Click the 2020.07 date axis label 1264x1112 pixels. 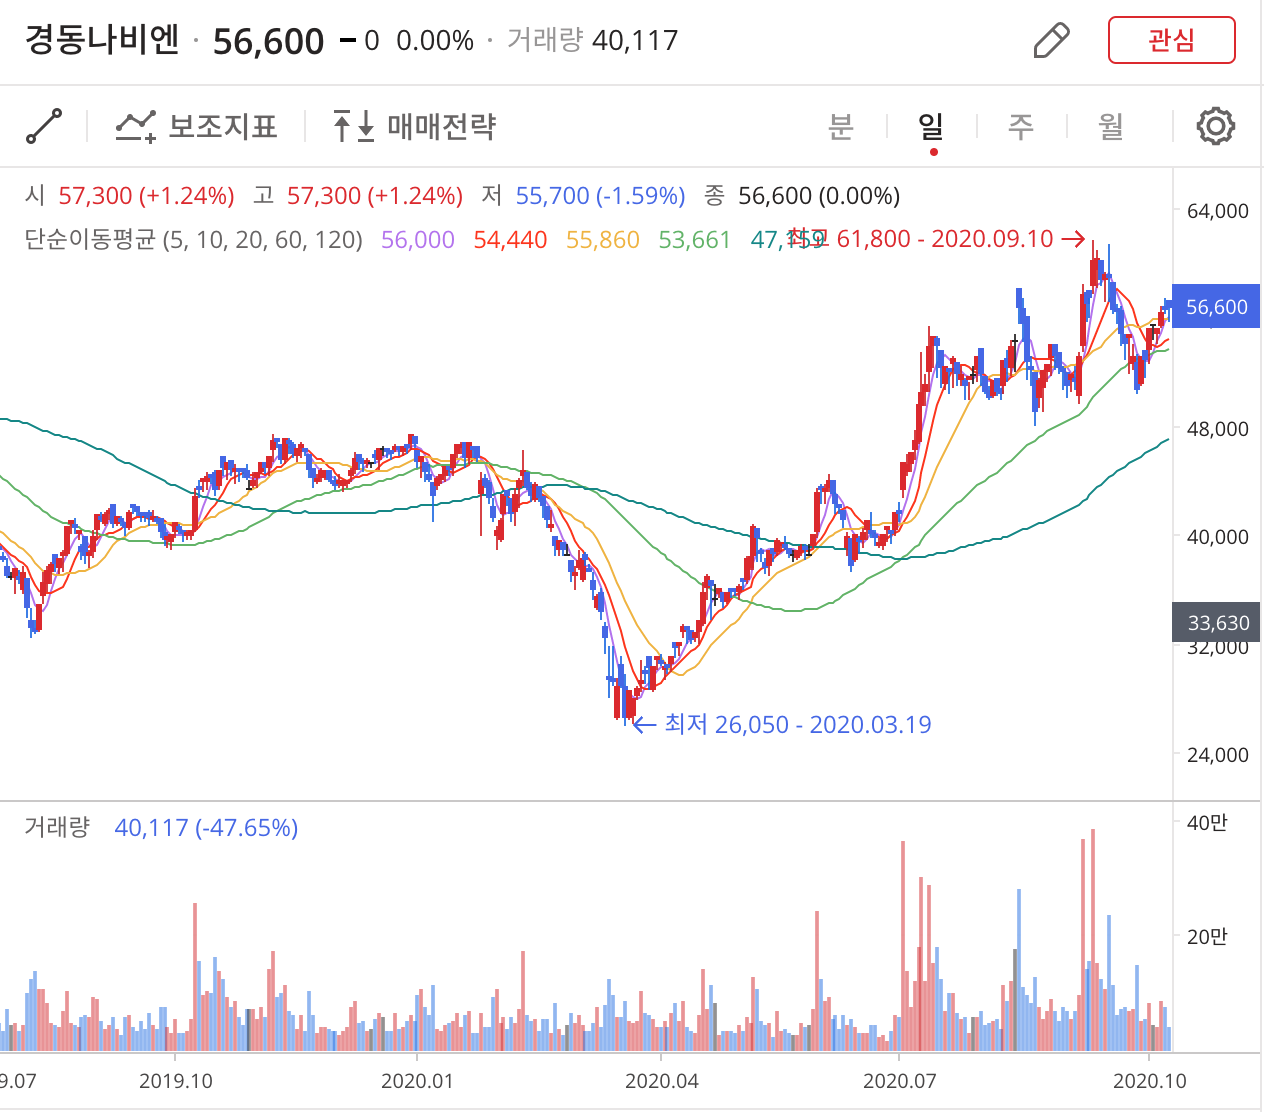(899, 1081)
